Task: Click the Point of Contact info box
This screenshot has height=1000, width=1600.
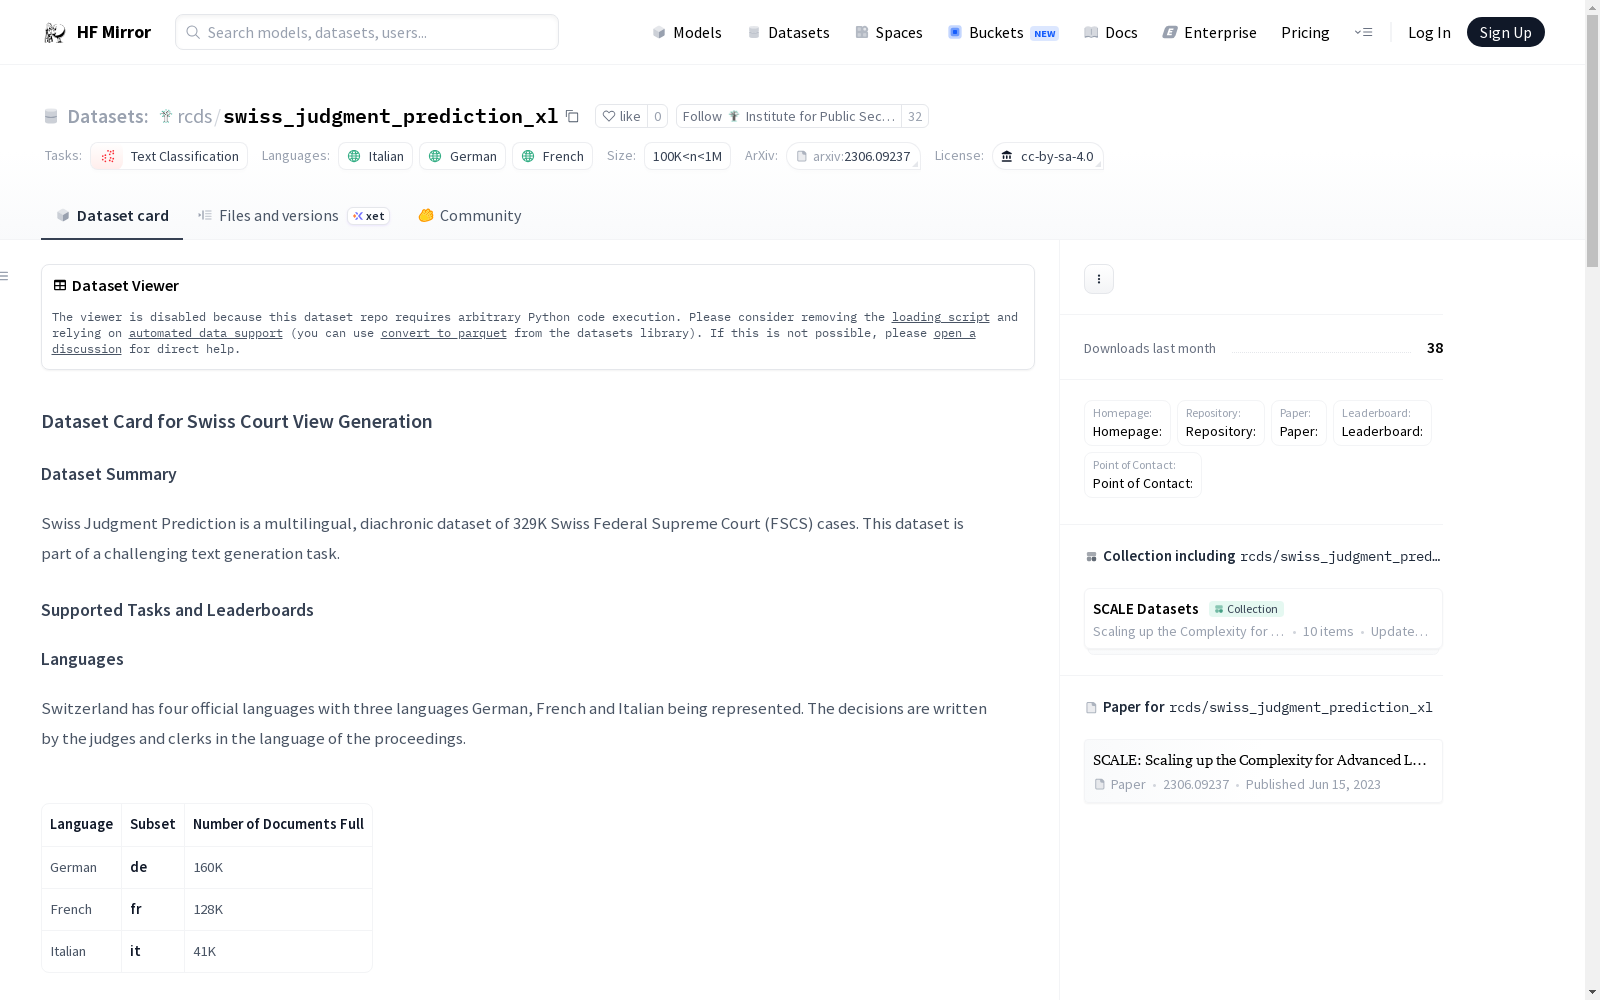Action: tap(1143, 475)
